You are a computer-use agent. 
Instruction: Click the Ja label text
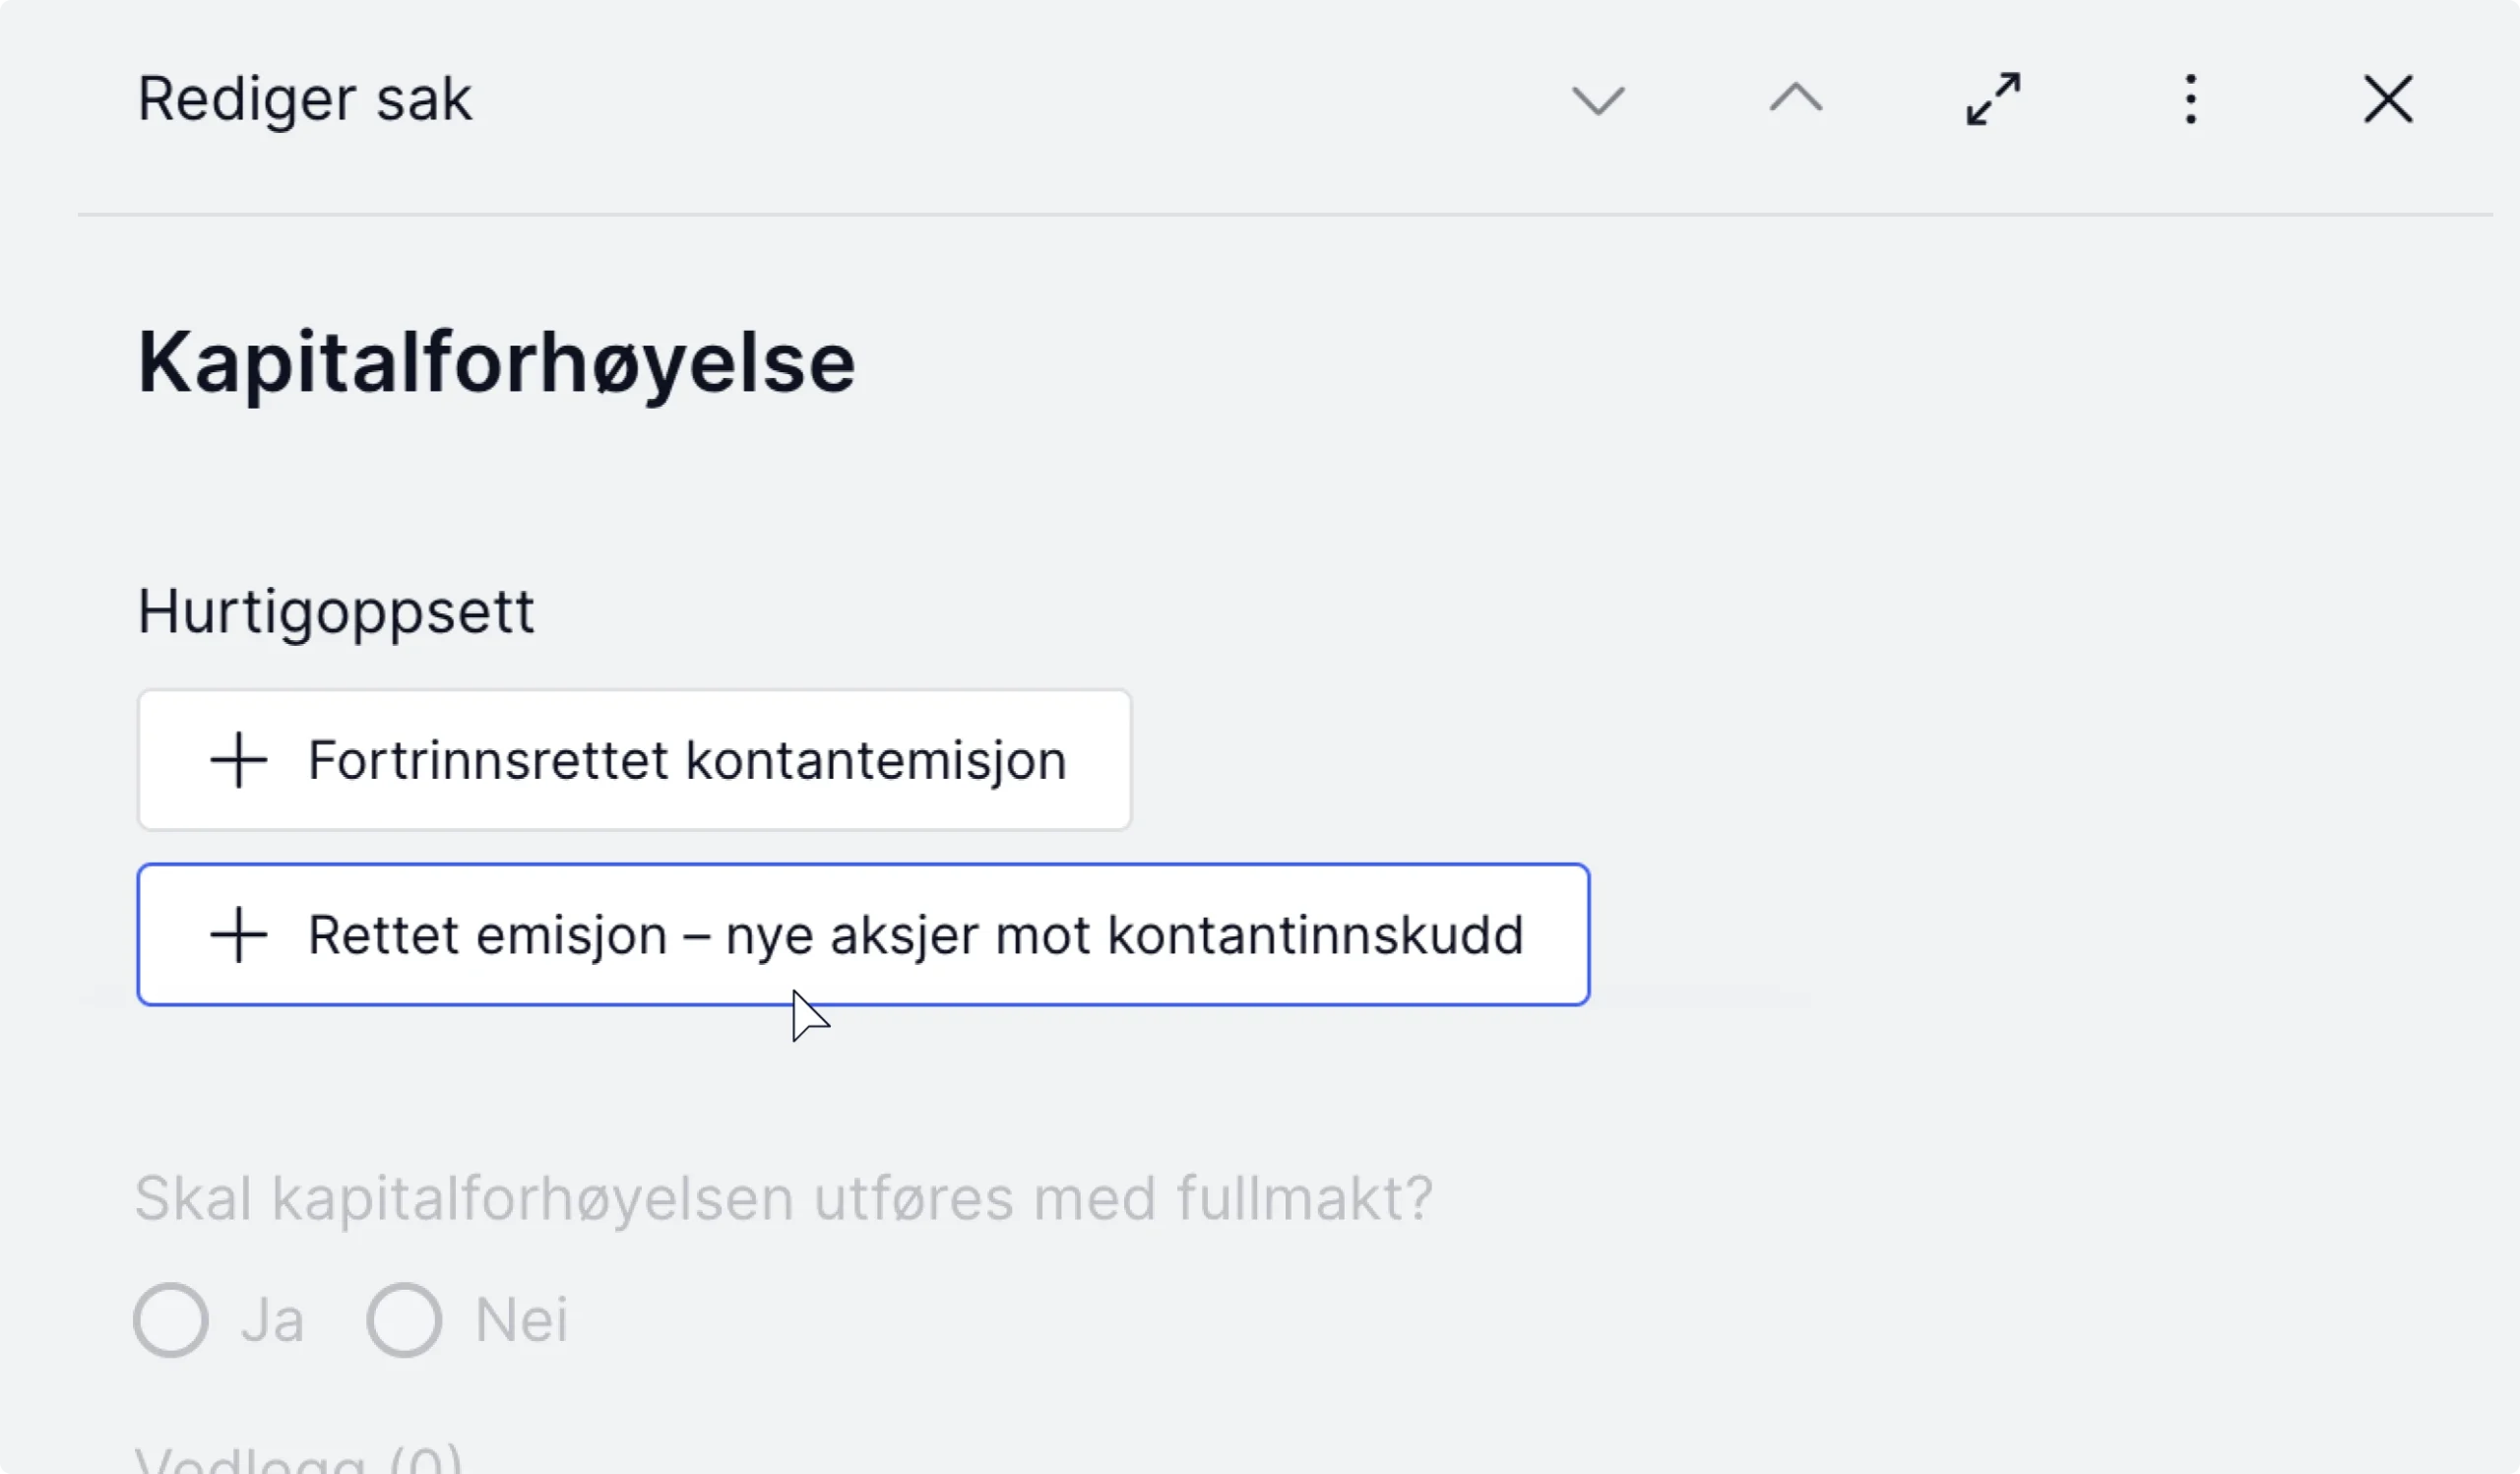coord(272,1320)
